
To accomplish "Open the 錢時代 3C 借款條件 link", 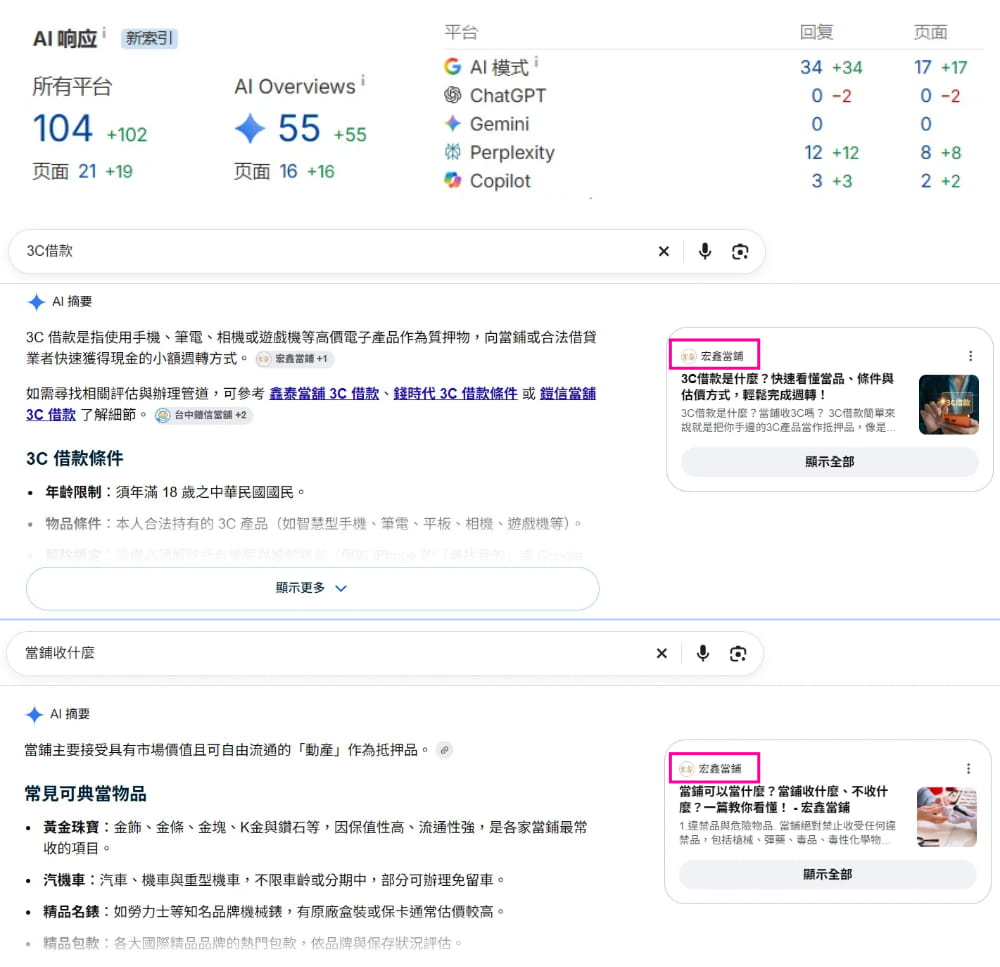I will tap(455, 394).
